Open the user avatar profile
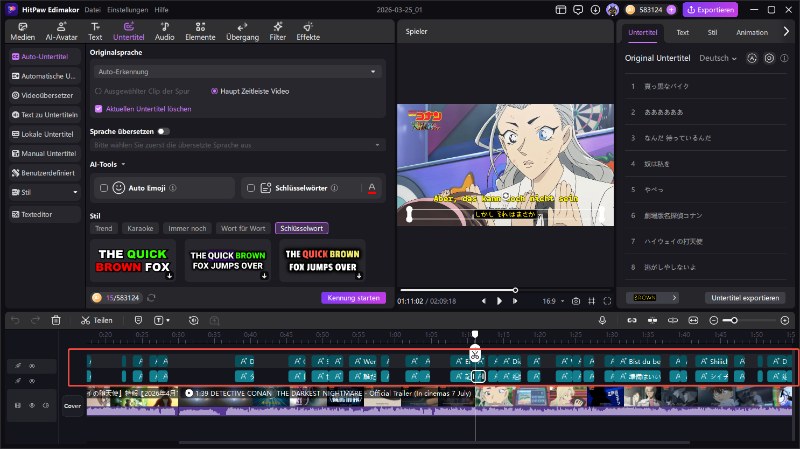This screenshot has height=449, width=800. pyautogui.click(x=612, y=10)
